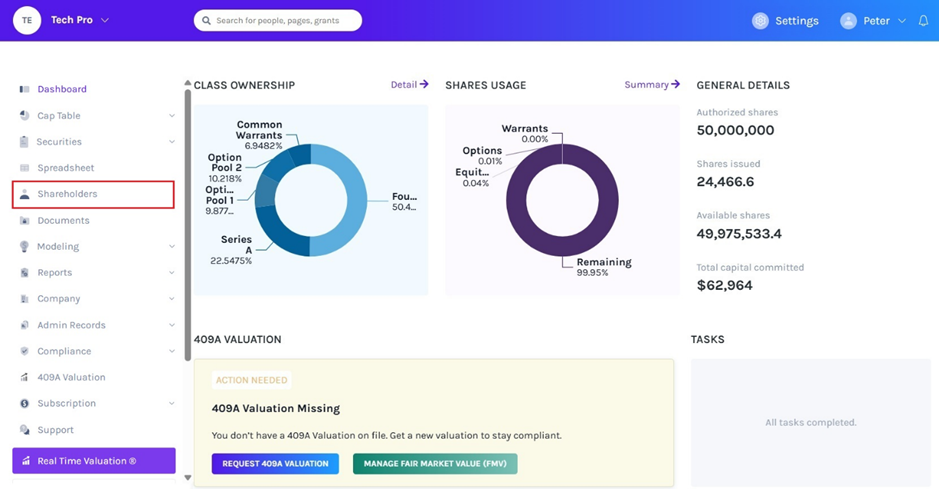Open notifications bell icon
Image resolution: width=939 pixels, height=489 pixels.
(x=923, y=21)
